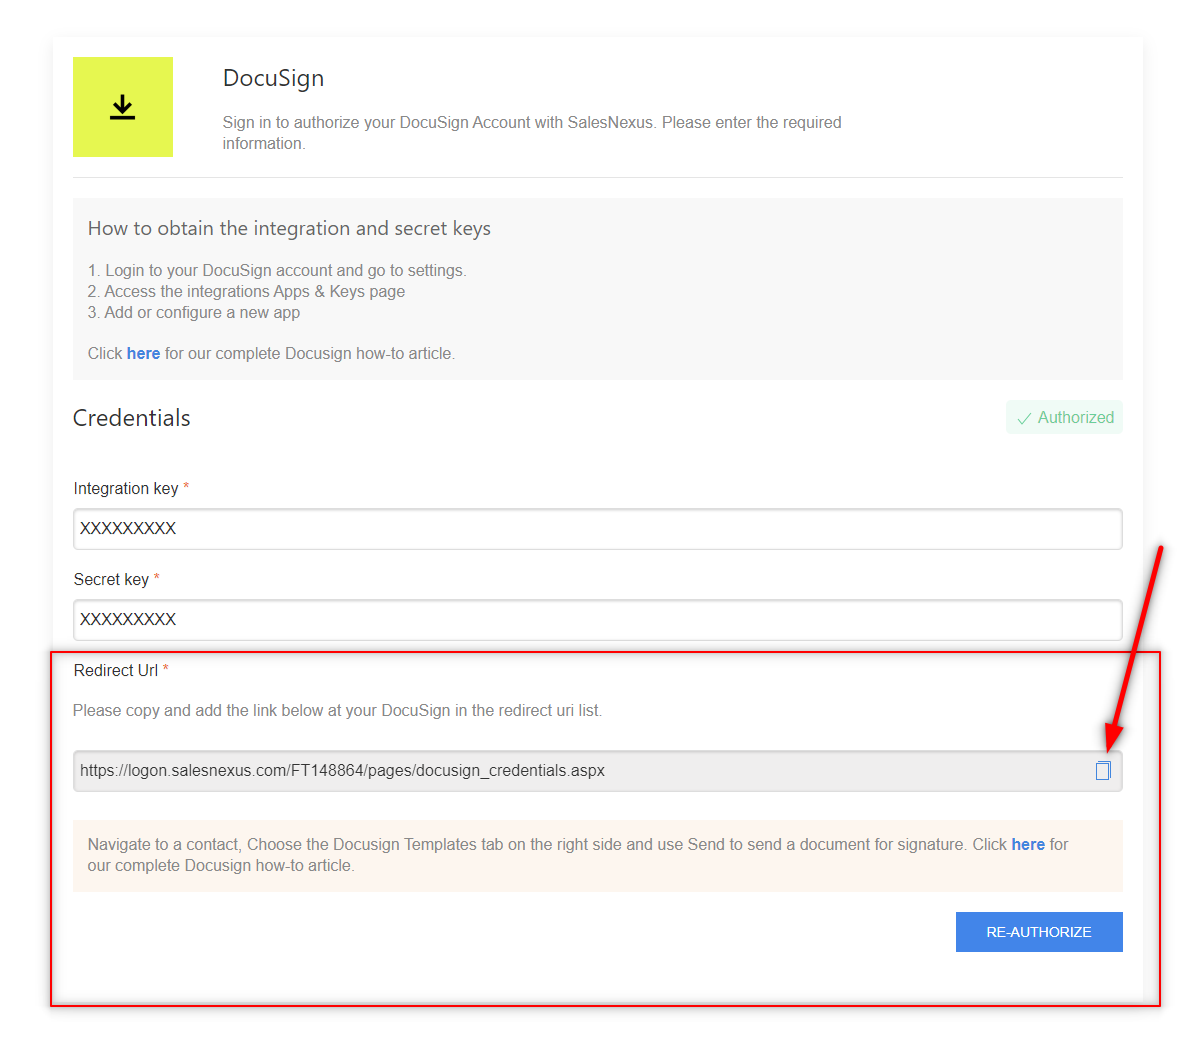Open 'here' link in send-document instructions
This screenshot has height=1056, width=1196.
1027,845
